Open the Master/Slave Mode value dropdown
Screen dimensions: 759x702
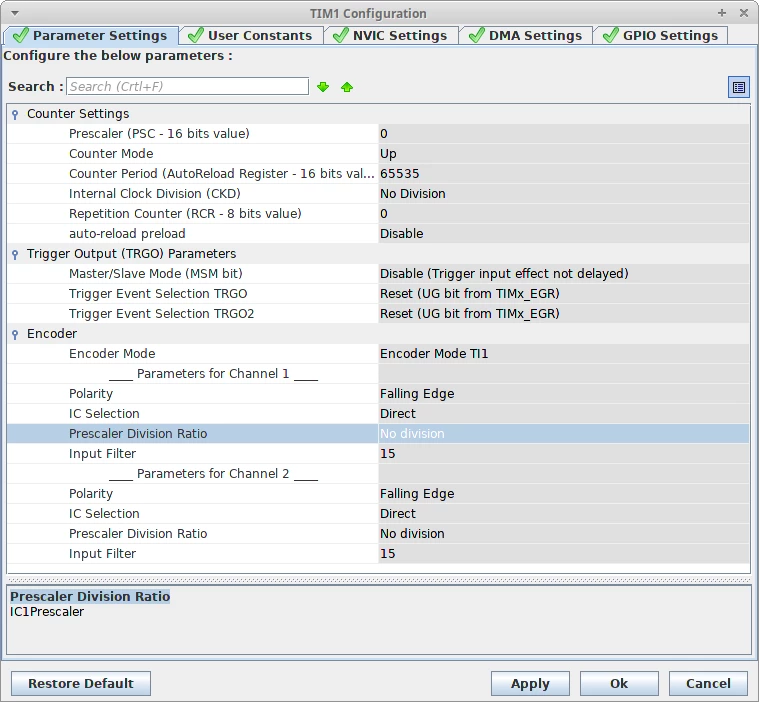click(x=564, y=274)
